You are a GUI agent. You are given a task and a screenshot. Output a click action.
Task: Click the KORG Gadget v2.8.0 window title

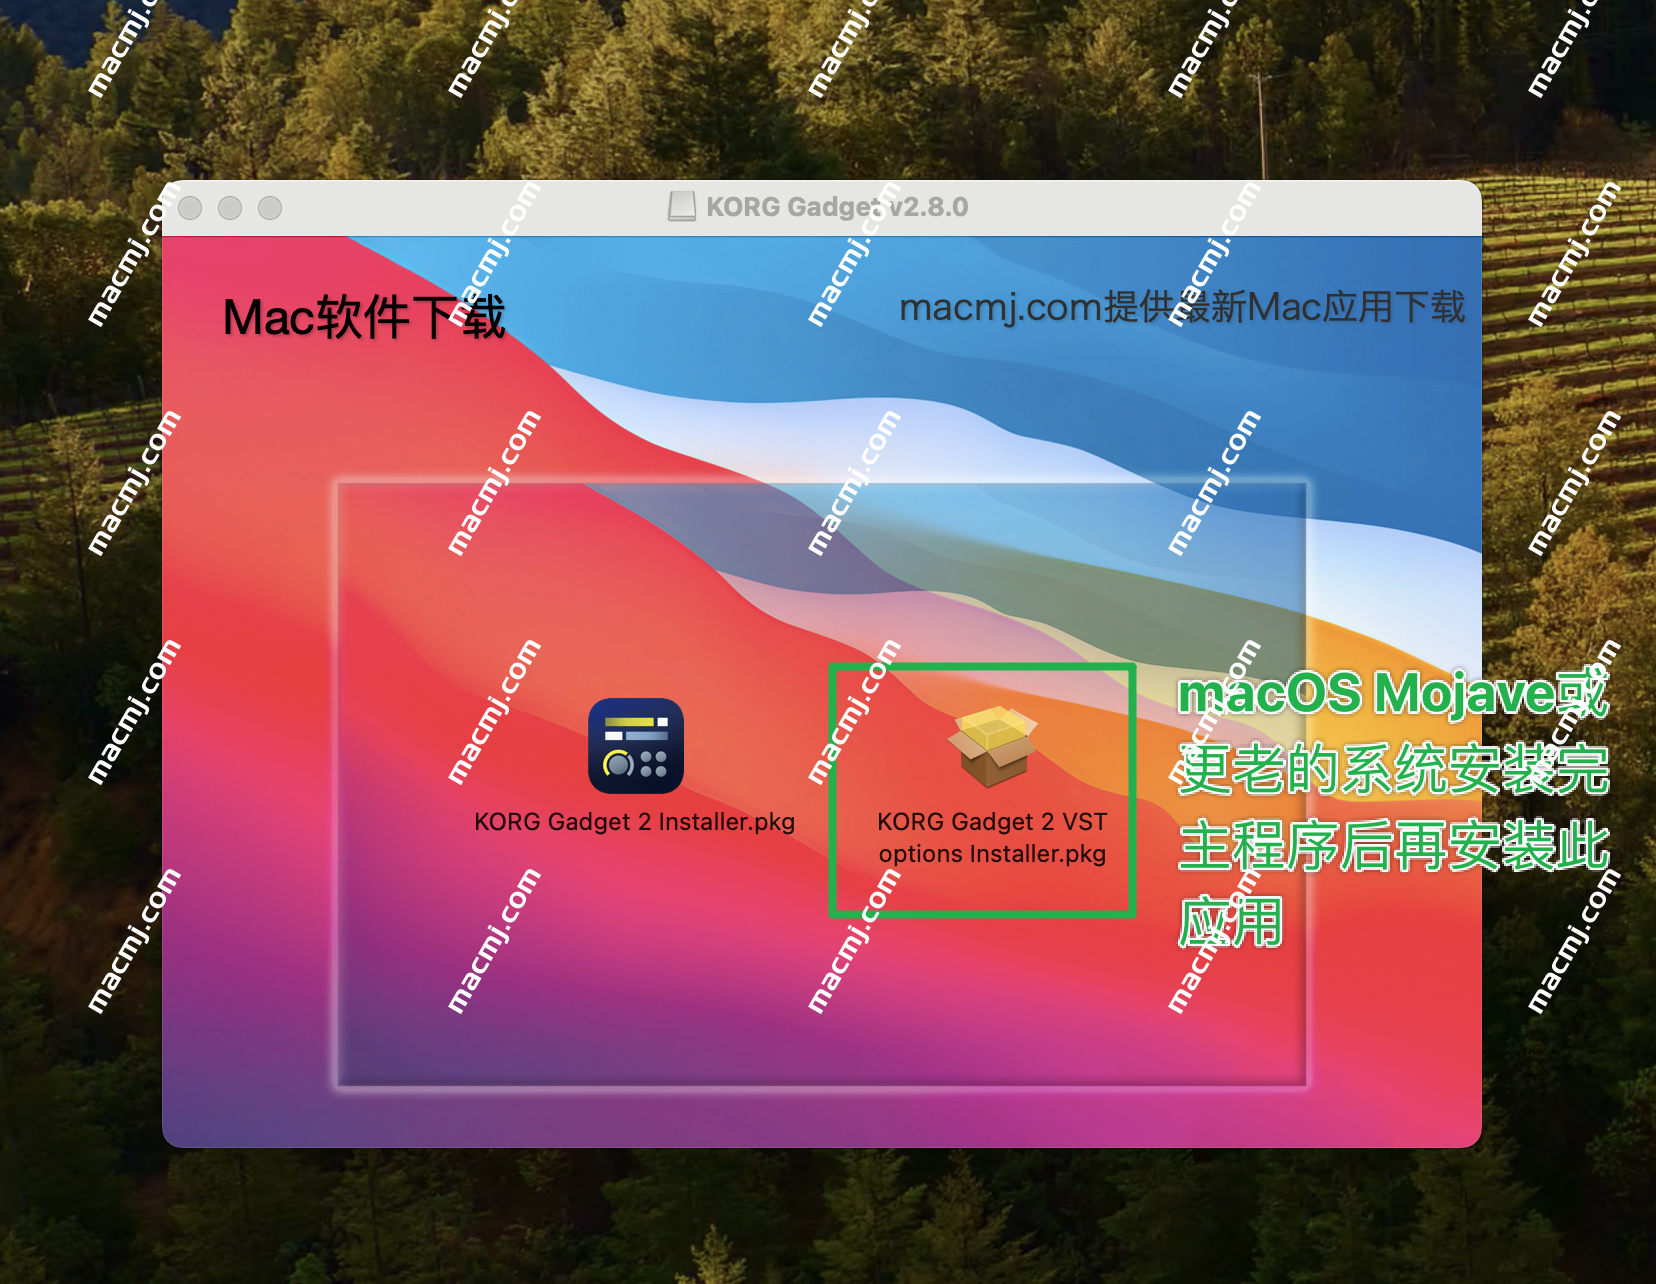(x=837, y=207)
